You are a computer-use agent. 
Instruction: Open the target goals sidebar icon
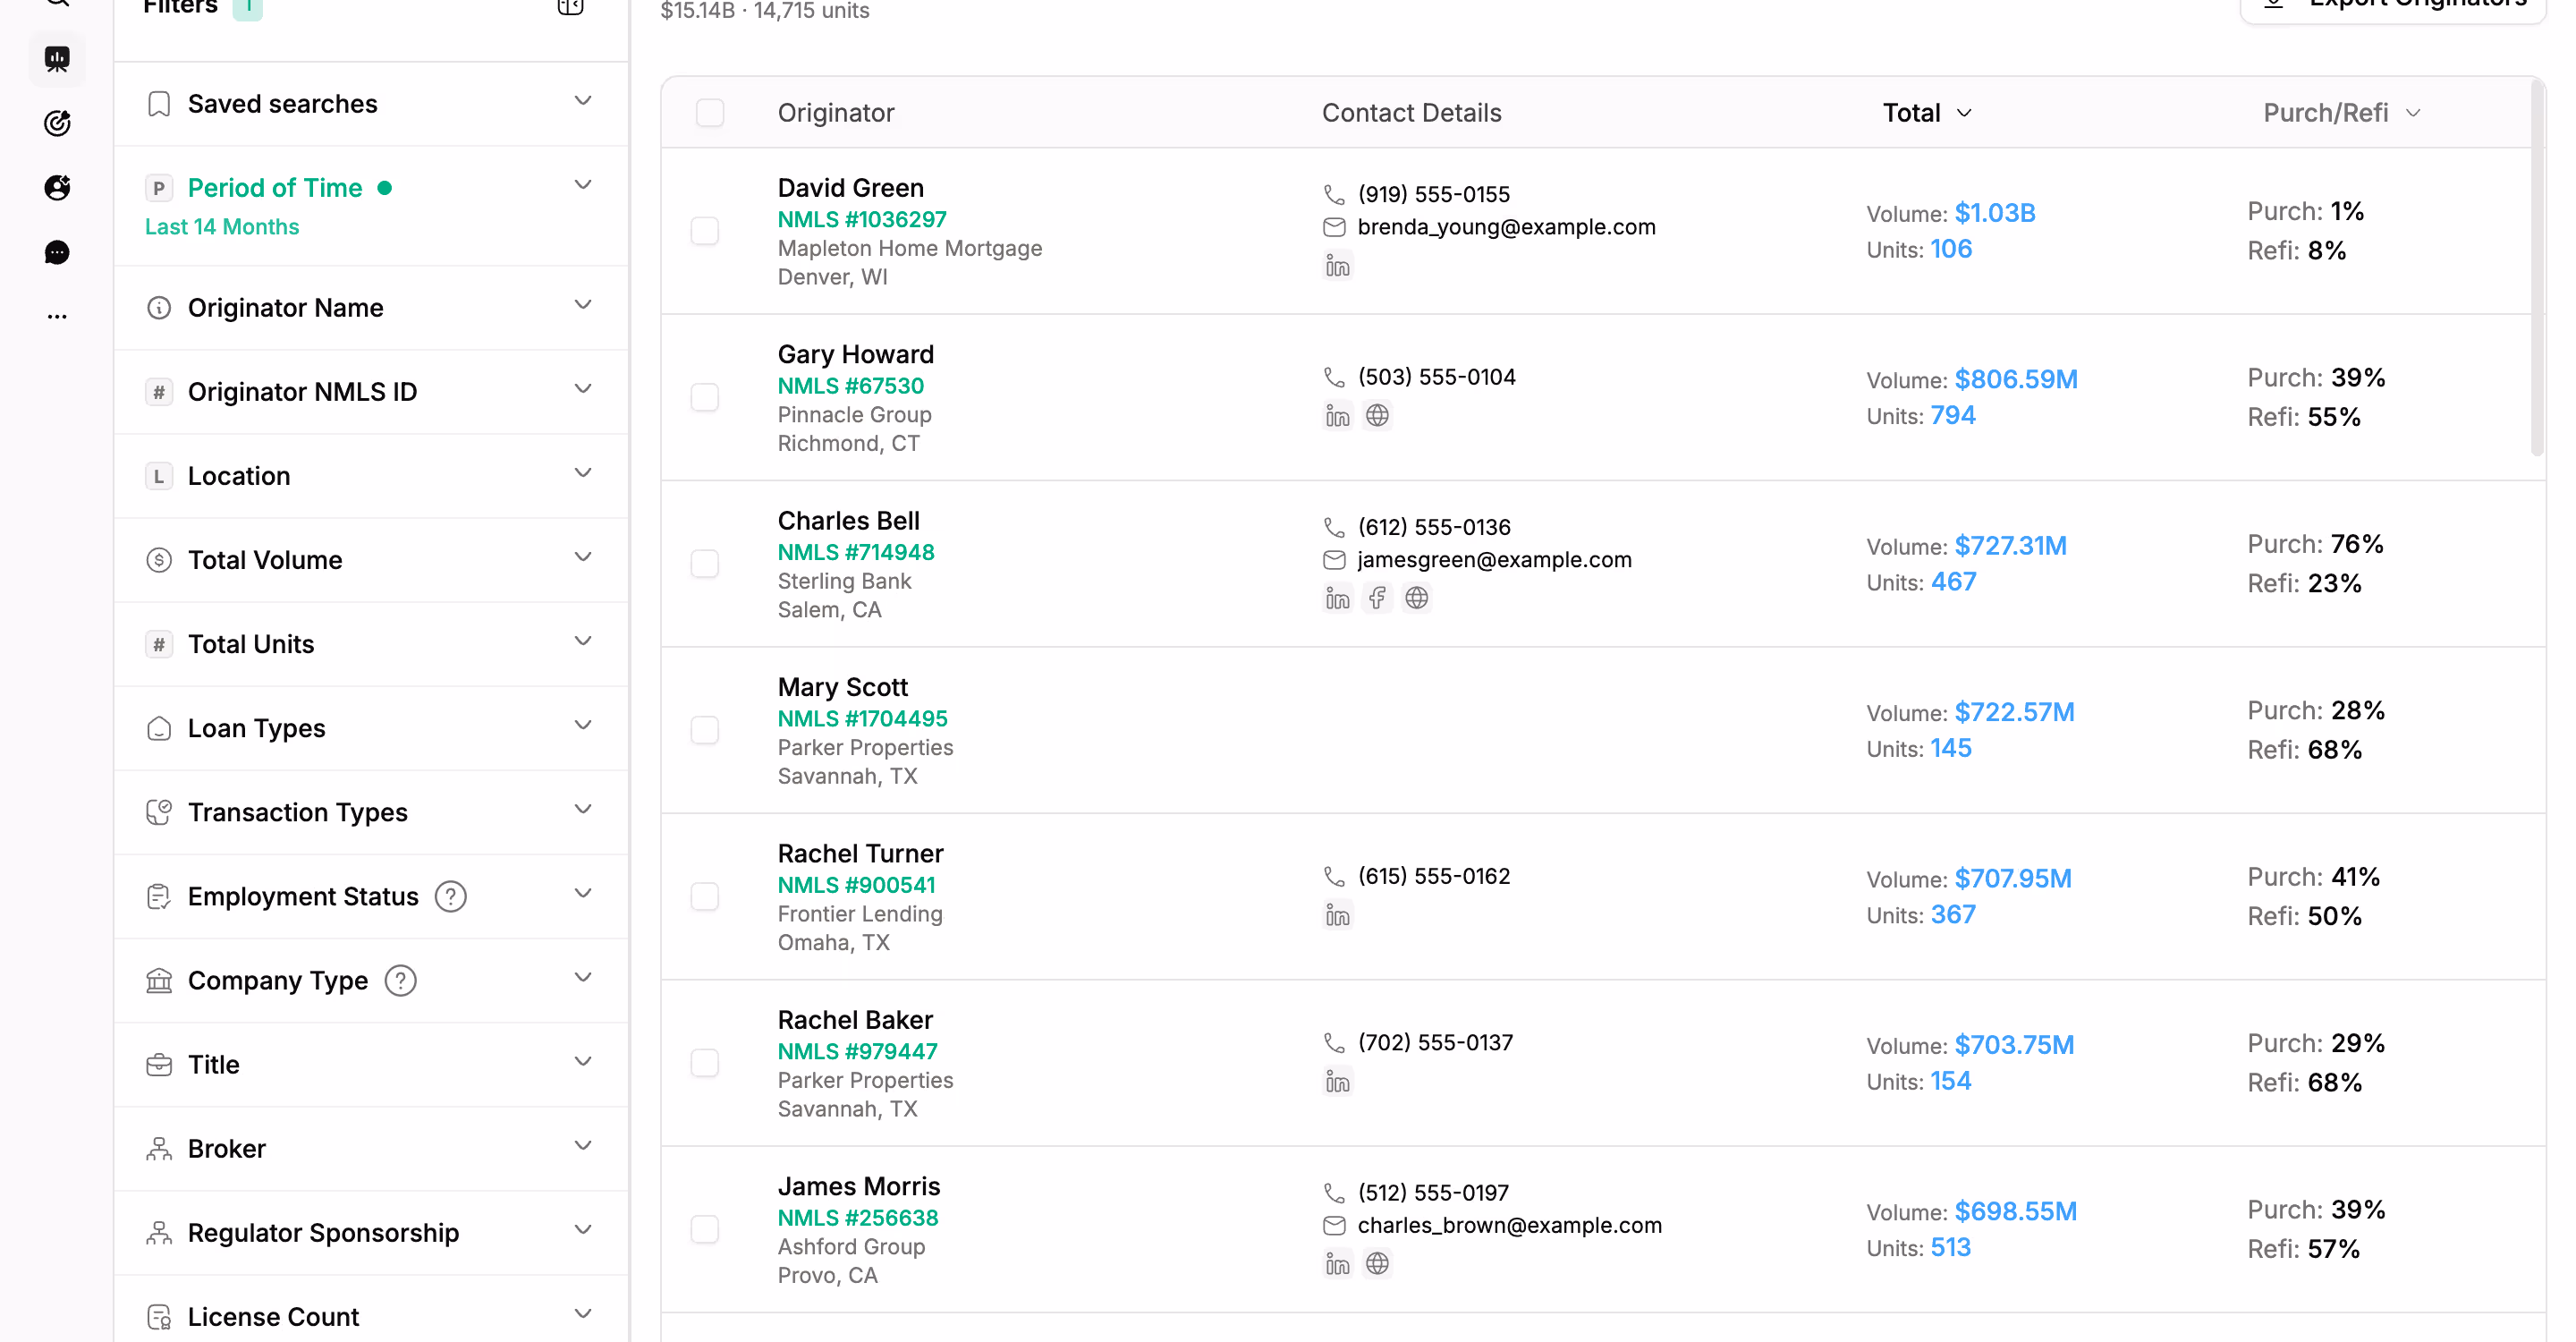tap(57, 123)
